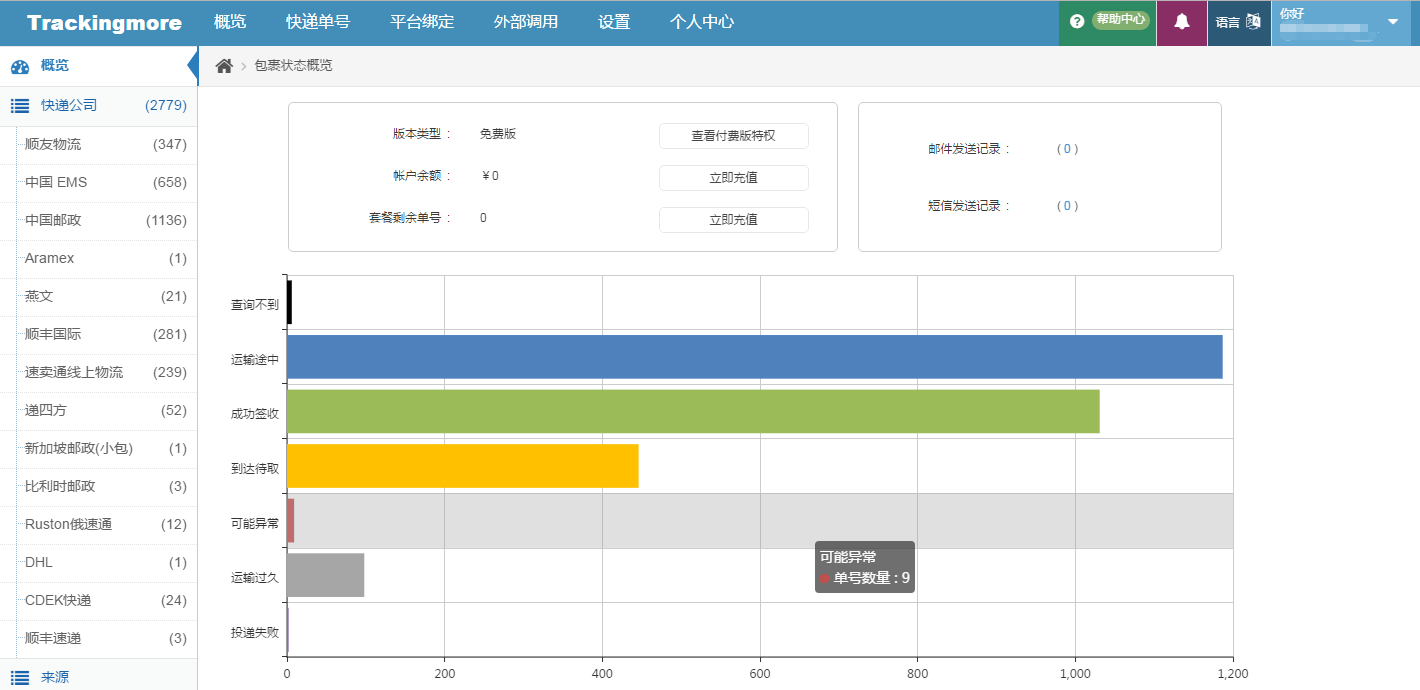Click the home icon in breadcrumb
Image resolution: width=1420 pixels, height=690 pixels.
pos(224,66)
